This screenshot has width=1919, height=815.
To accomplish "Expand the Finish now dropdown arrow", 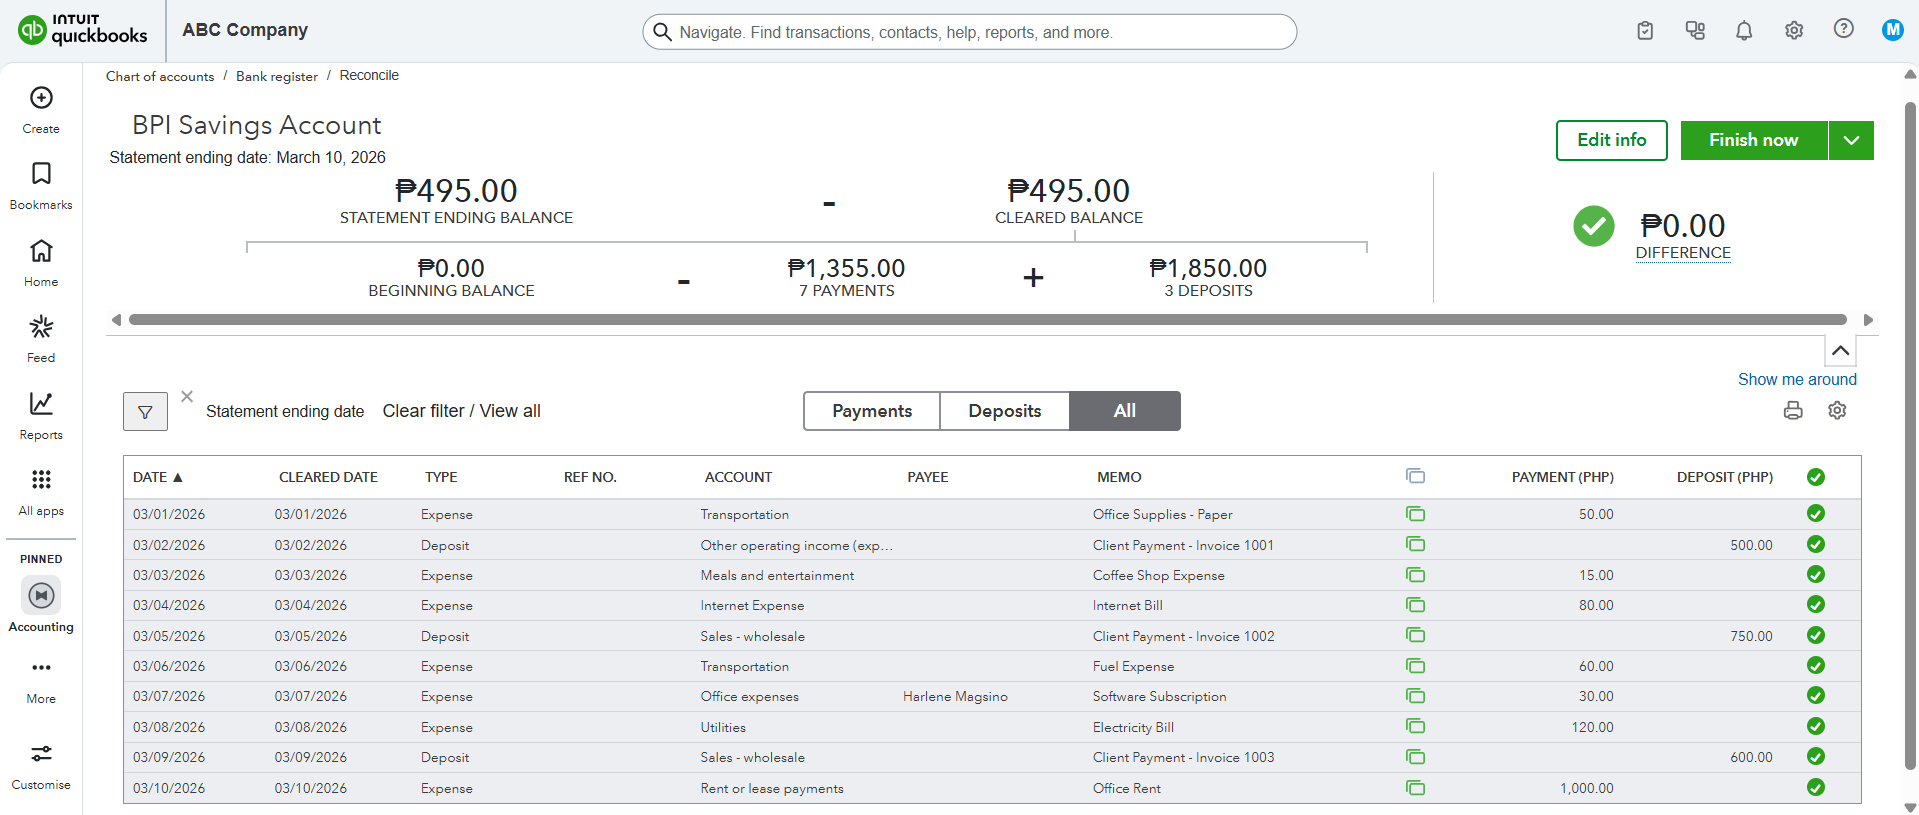I will tap(1851, 141).
